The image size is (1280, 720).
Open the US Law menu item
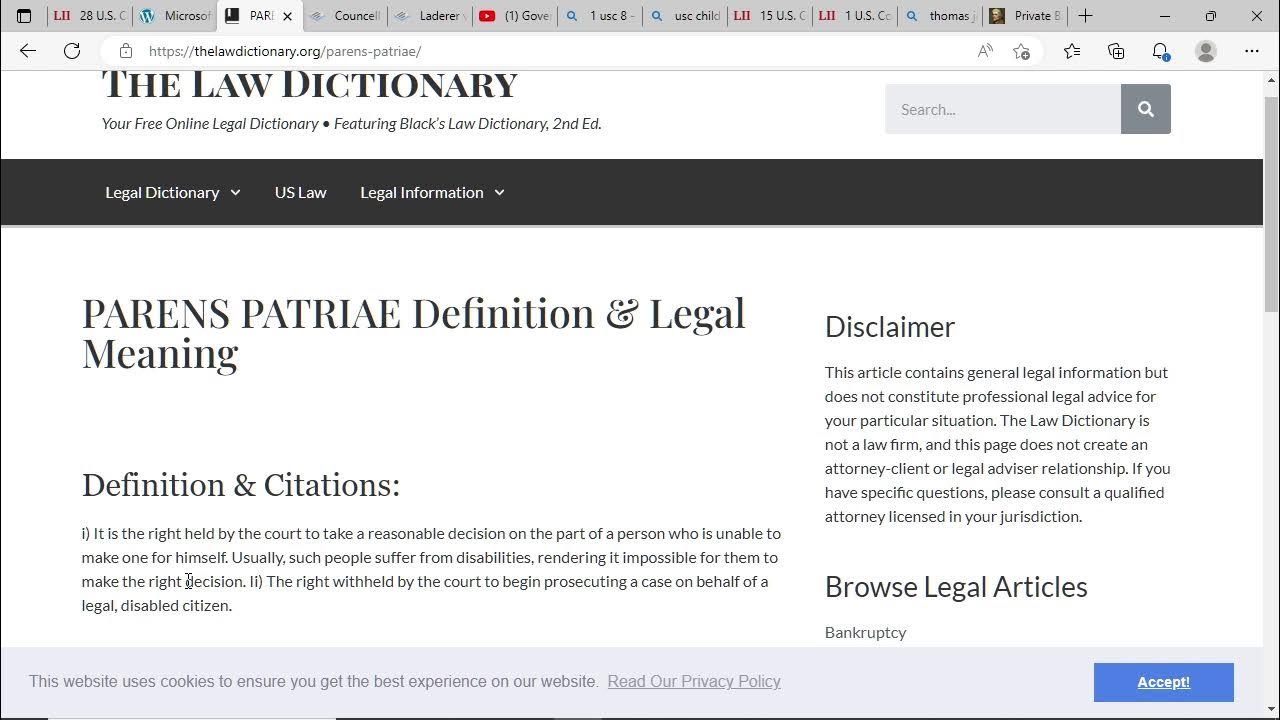pyautogui.click(x=301, y=192)
